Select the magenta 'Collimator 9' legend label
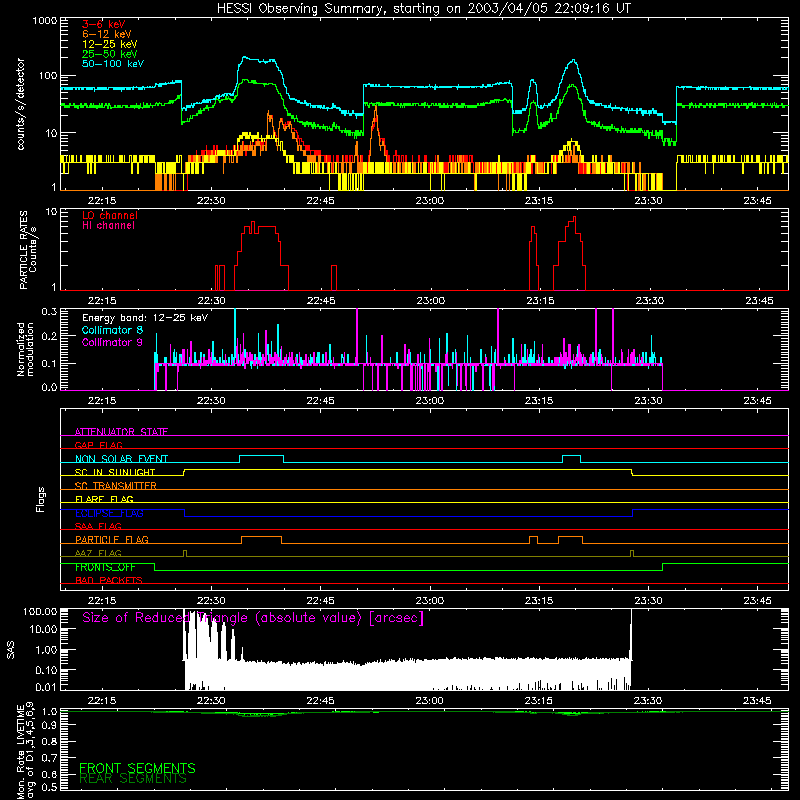800x800 pixels. tap(112, 342)
